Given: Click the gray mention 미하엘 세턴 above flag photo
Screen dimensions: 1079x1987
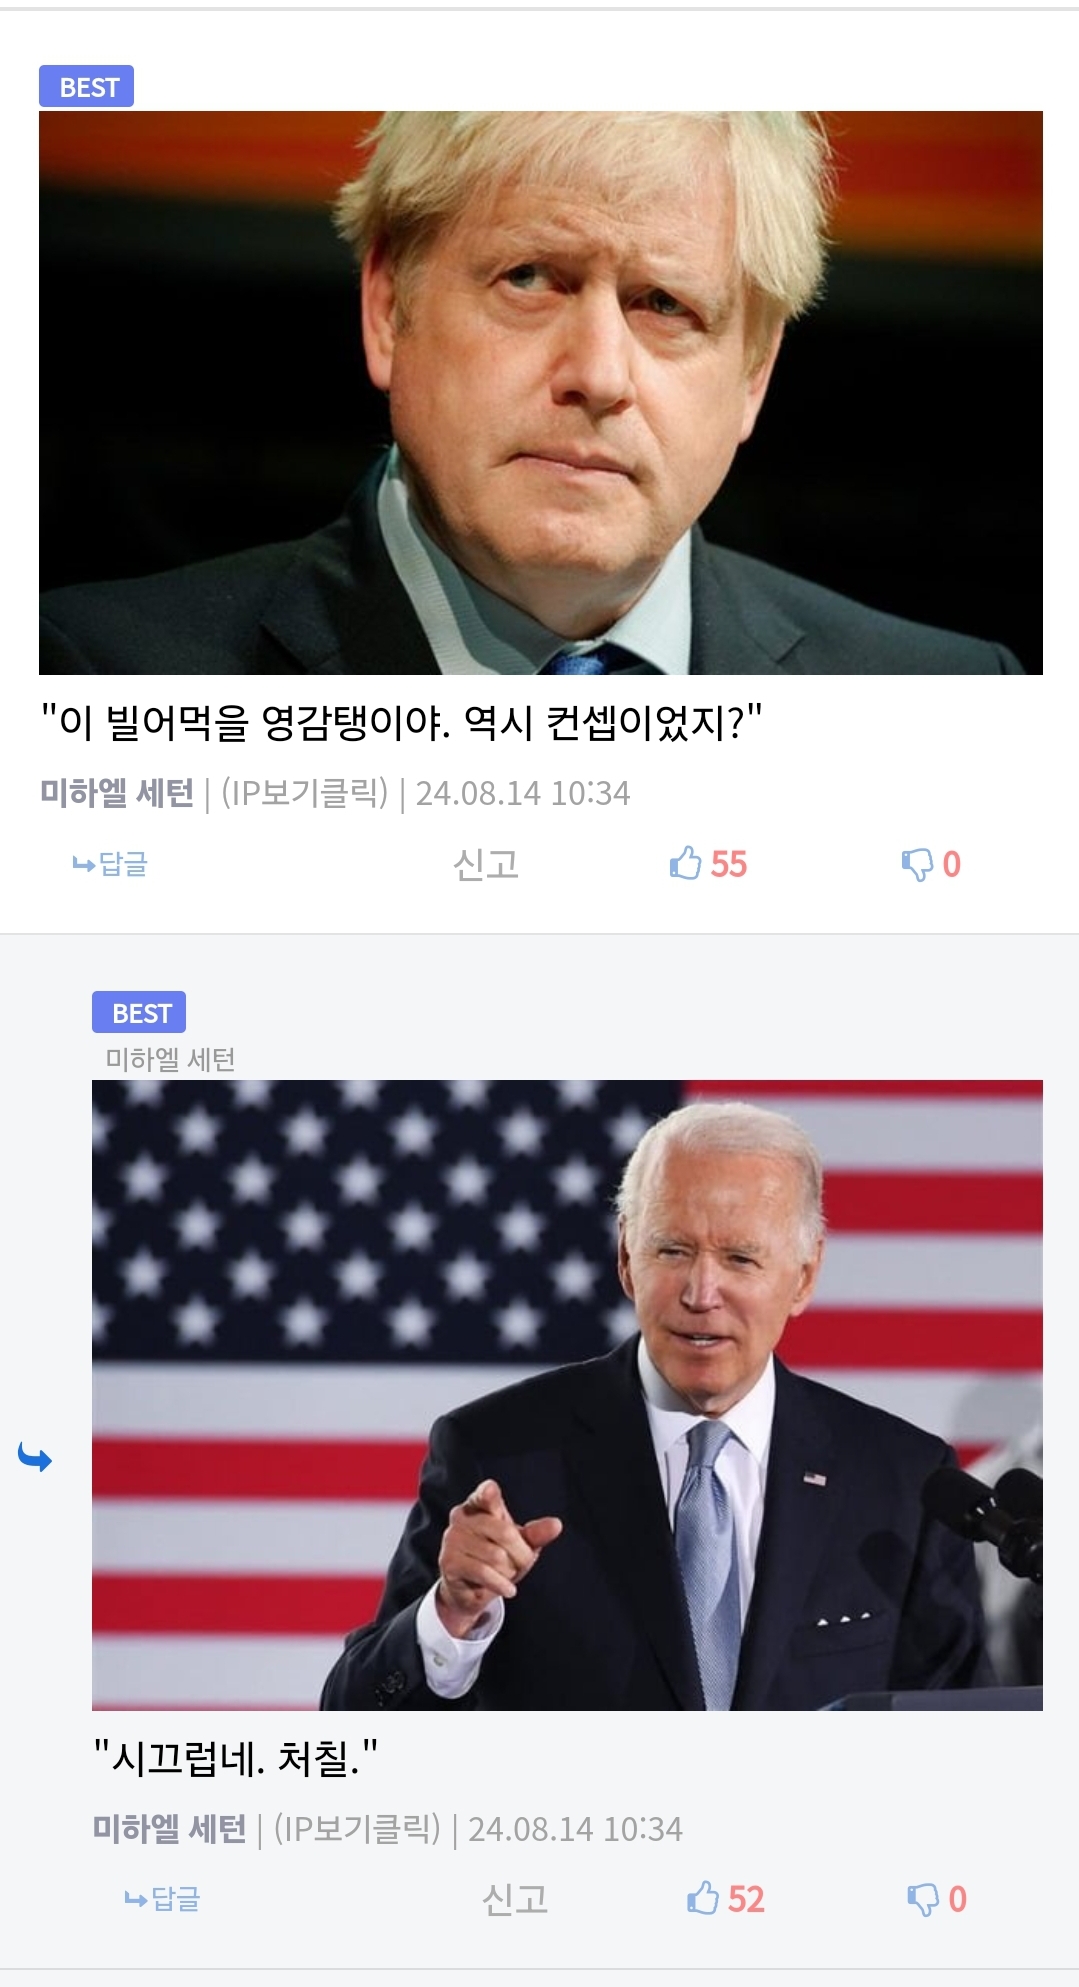Looking at the screenshot, I should pos(171,1059).
